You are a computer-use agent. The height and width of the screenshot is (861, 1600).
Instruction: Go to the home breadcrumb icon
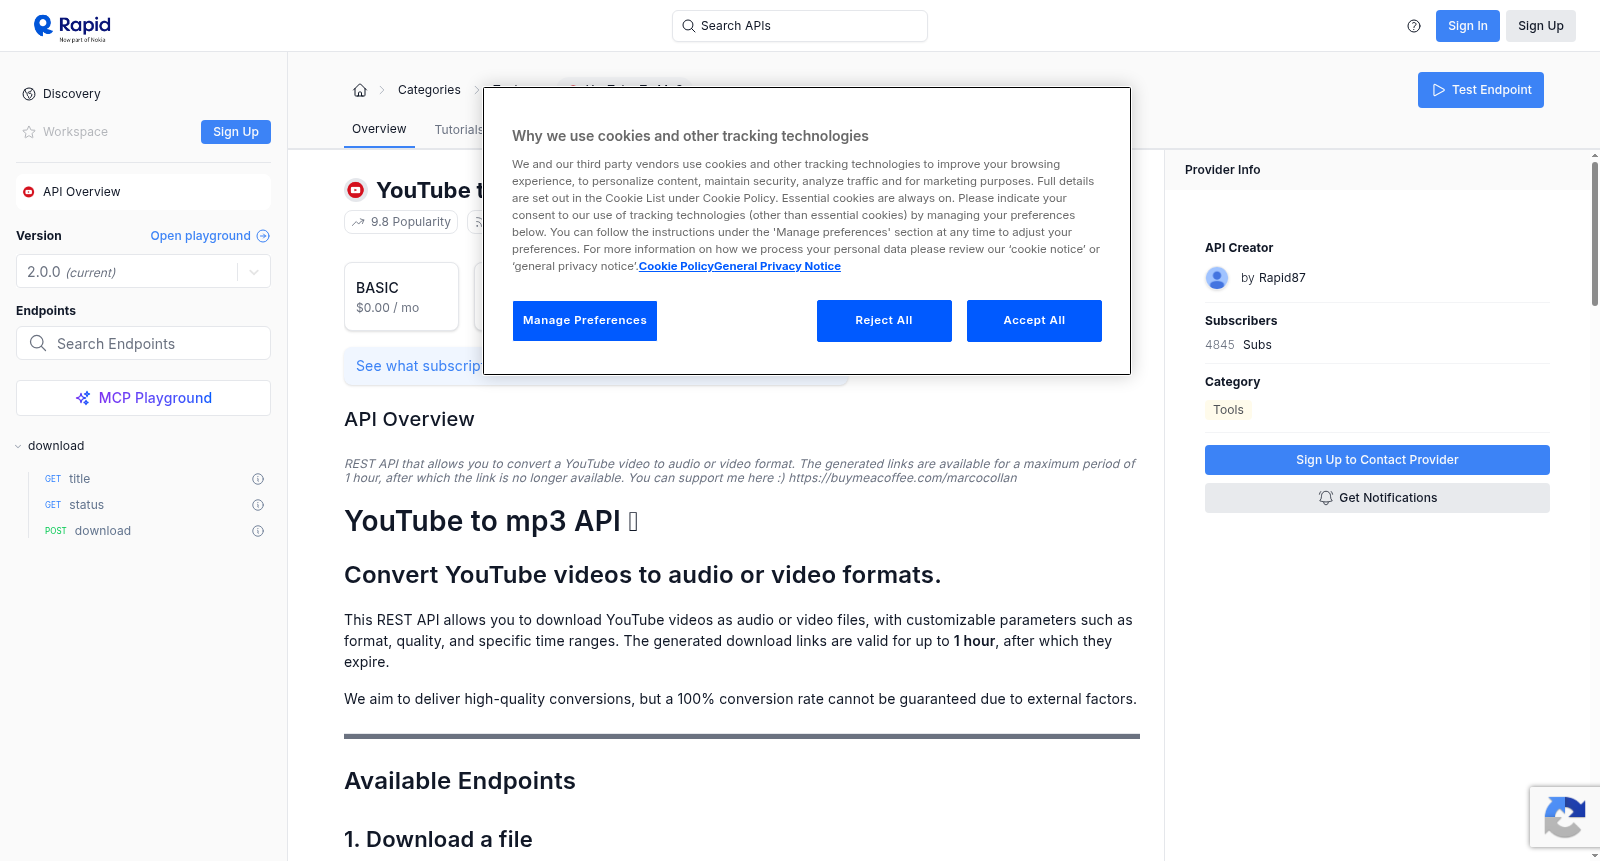click(x=360, y=90)
